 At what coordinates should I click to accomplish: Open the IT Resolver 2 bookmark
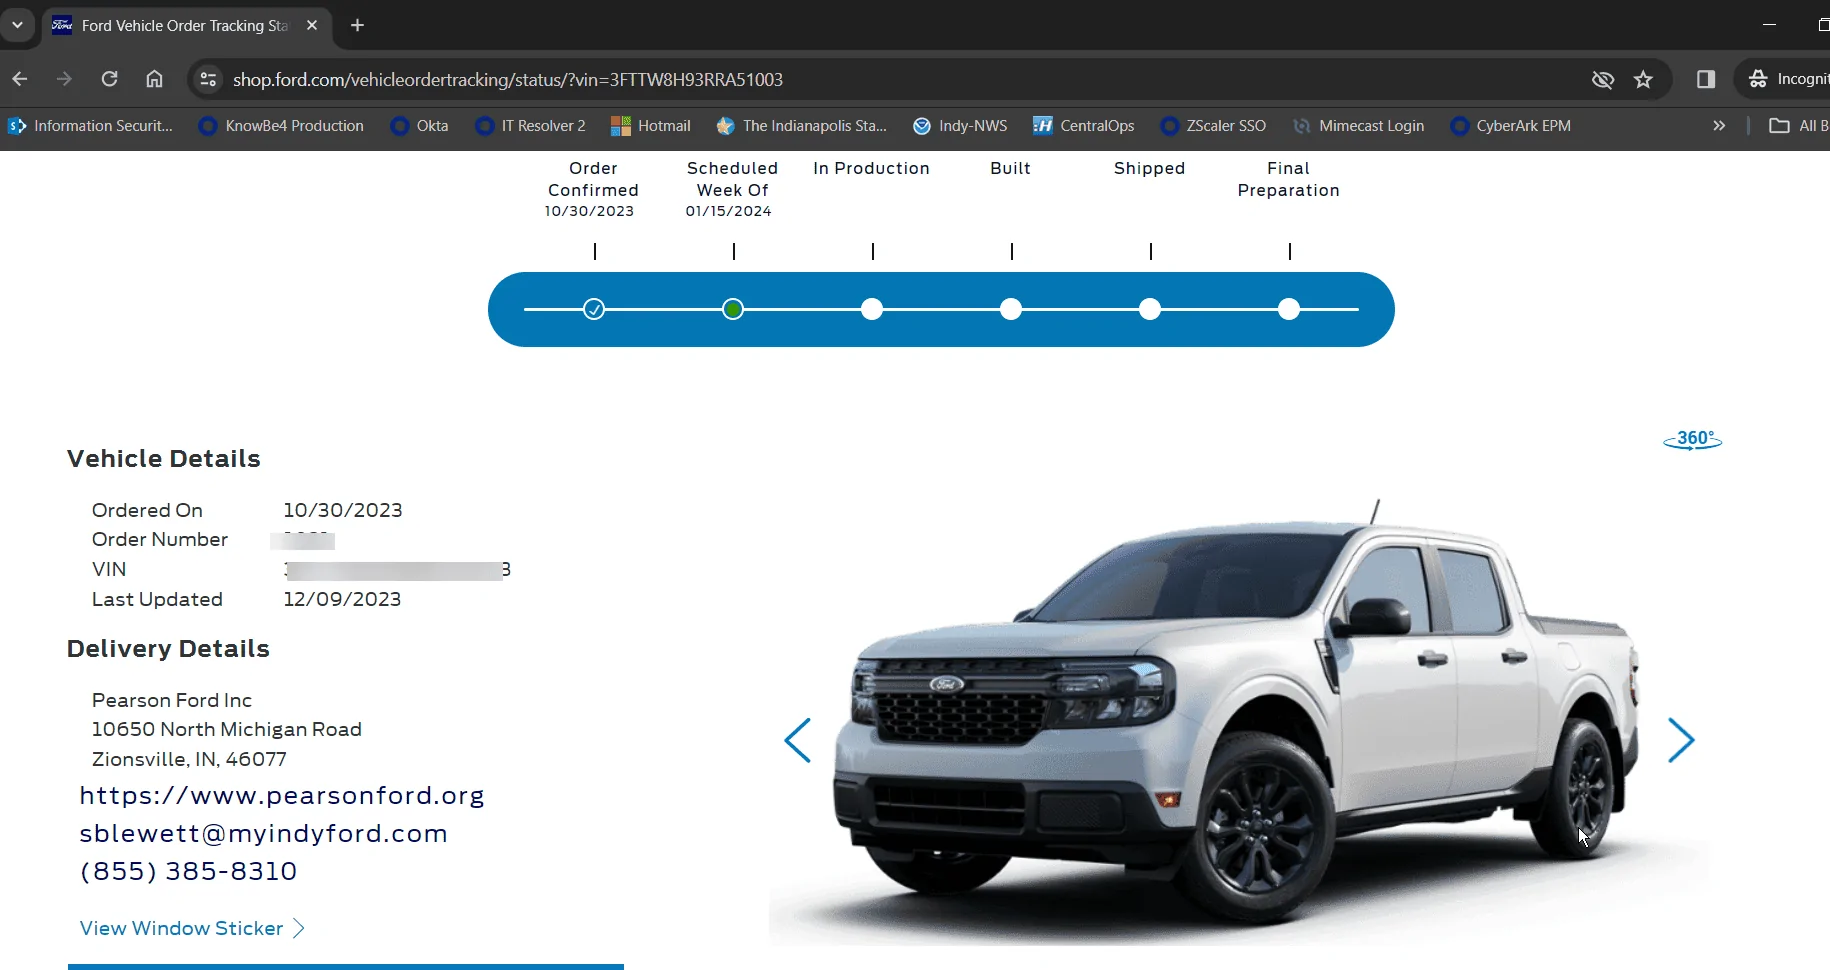coord(530,126)
